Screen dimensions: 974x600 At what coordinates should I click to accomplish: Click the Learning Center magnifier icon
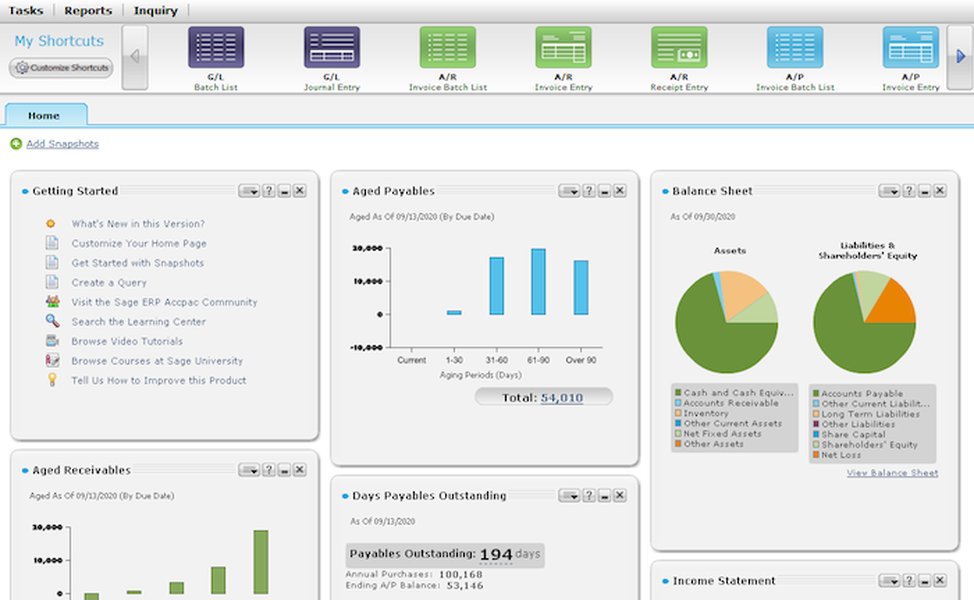[53, 321]
